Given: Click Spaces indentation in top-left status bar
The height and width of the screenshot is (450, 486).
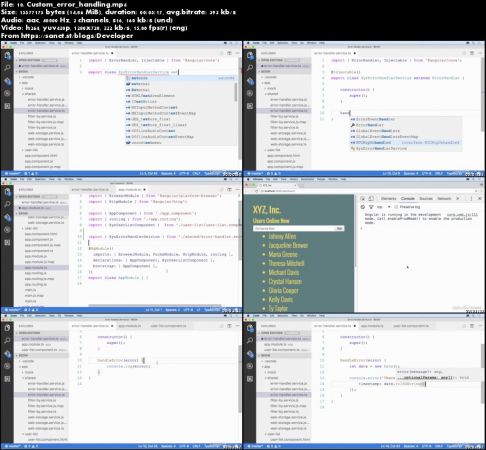Looking at the screenshot, I should tap(168, 174).
